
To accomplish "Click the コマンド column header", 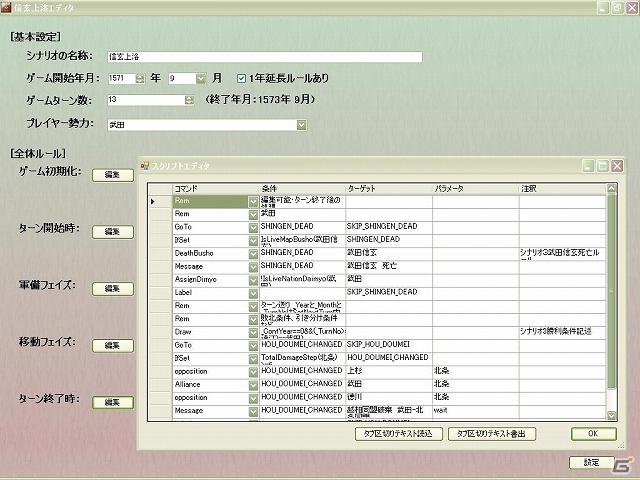I will [216, 189].
